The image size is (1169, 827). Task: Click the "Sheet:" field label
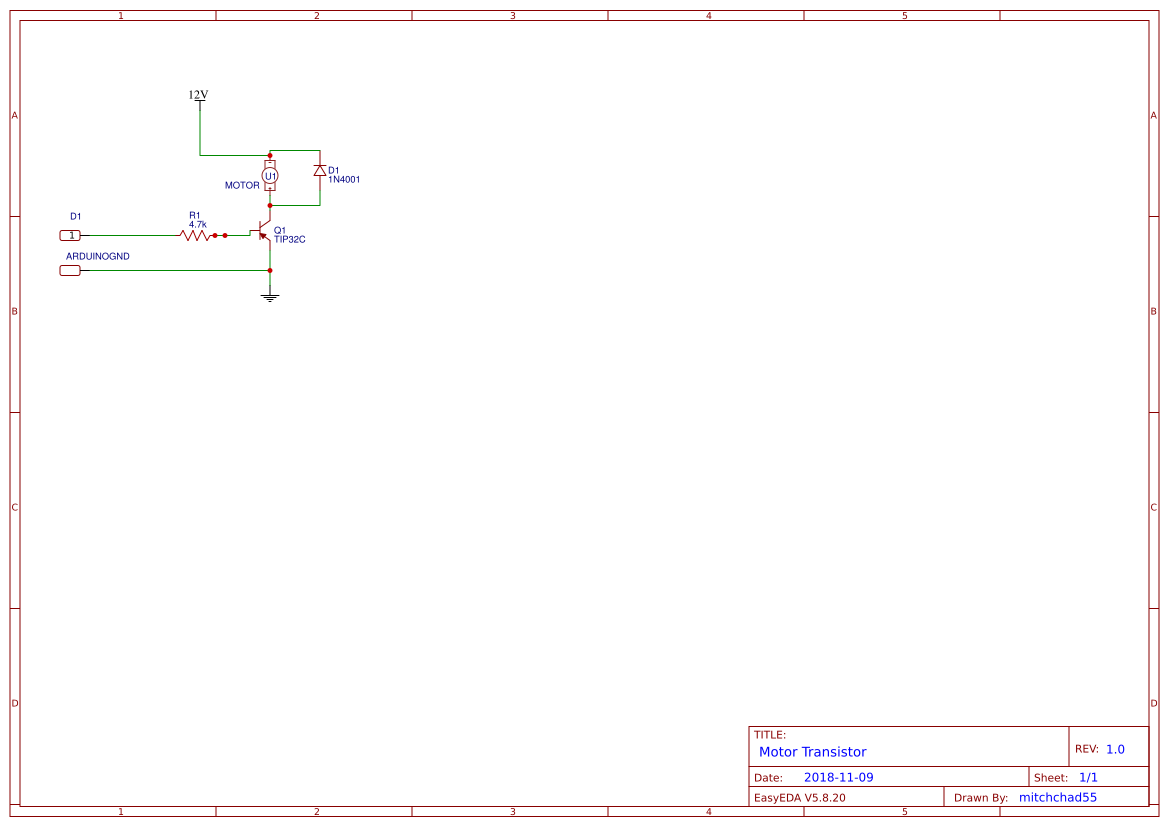click(1051, 778)
